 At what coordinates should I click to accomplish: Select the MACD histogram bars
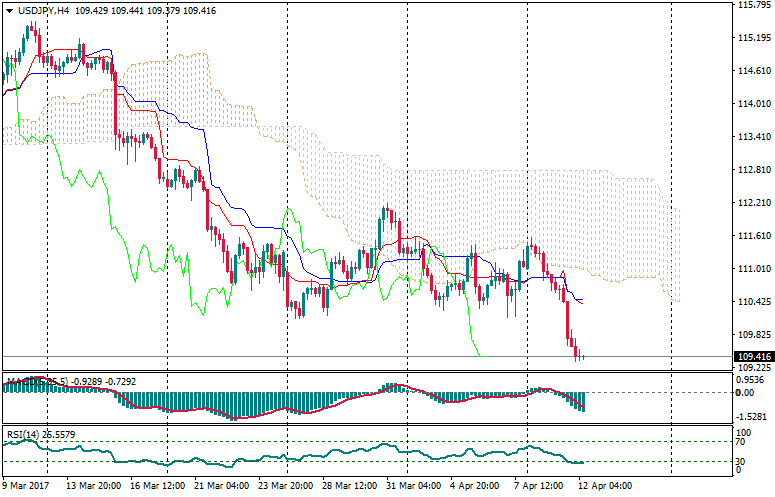[x=200, y=401]
